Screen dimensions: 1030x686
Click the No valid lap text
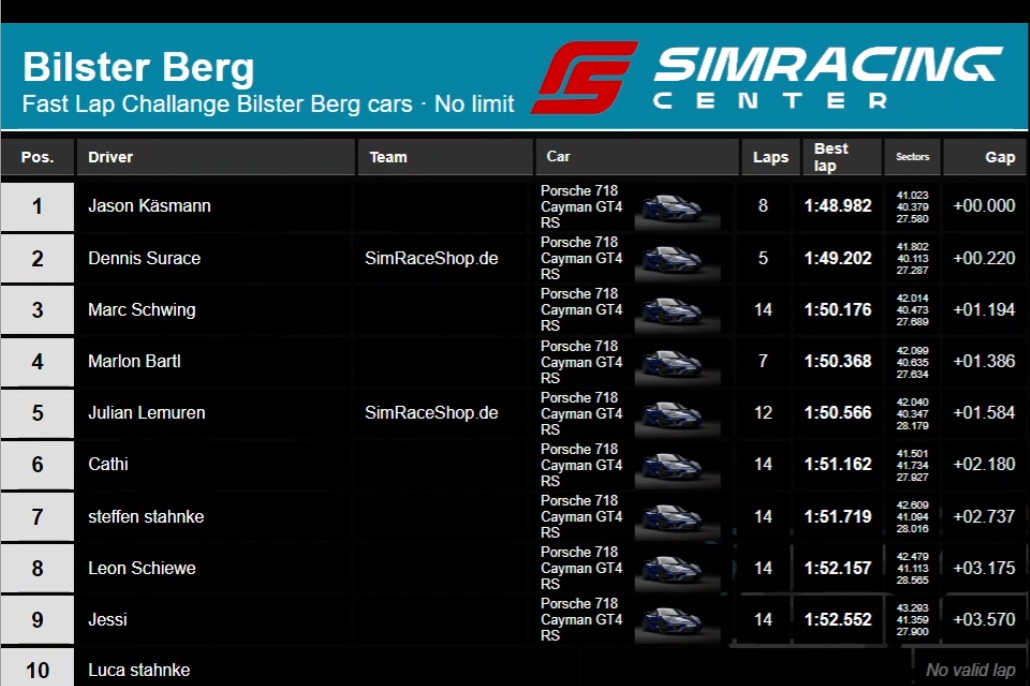coord(971,670)
